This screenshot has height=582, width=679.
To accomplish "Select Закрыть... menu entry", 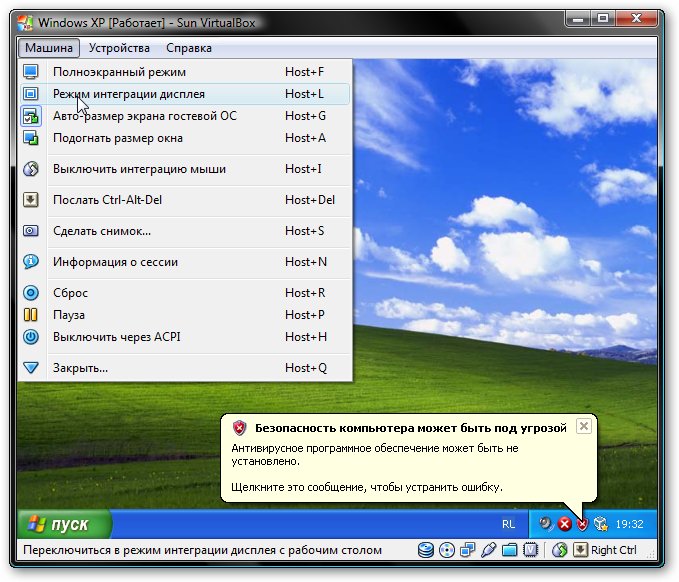I will coord(185,368).
